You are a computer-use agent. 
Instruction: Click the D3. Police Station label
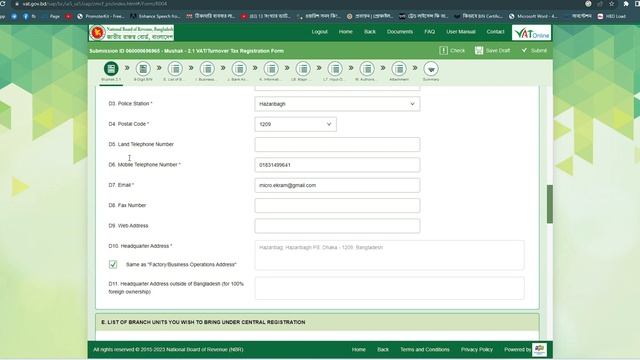pyautogui.click(x=131, y=104)
